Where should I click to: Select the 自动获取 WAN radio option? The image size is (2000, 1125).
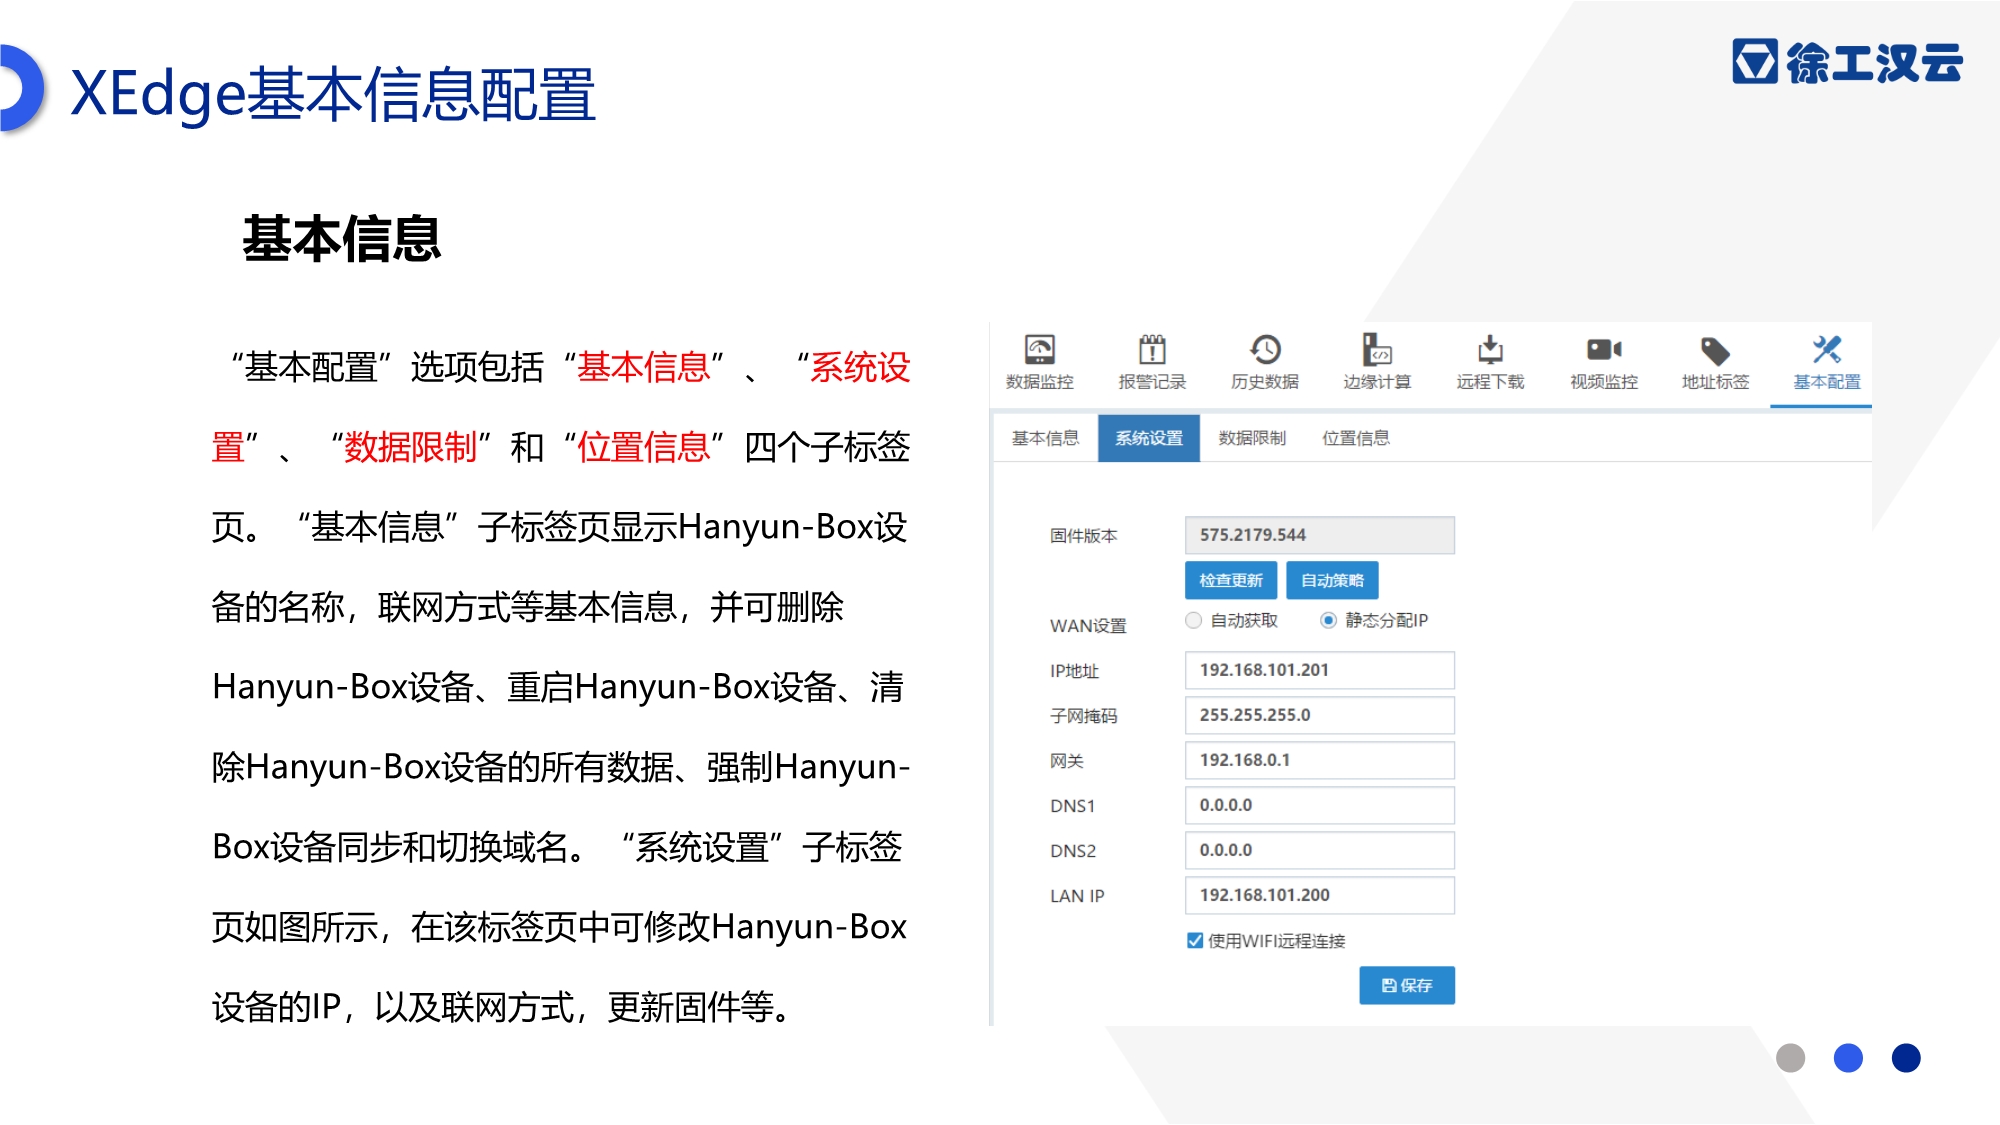[x=1193, y=620]
